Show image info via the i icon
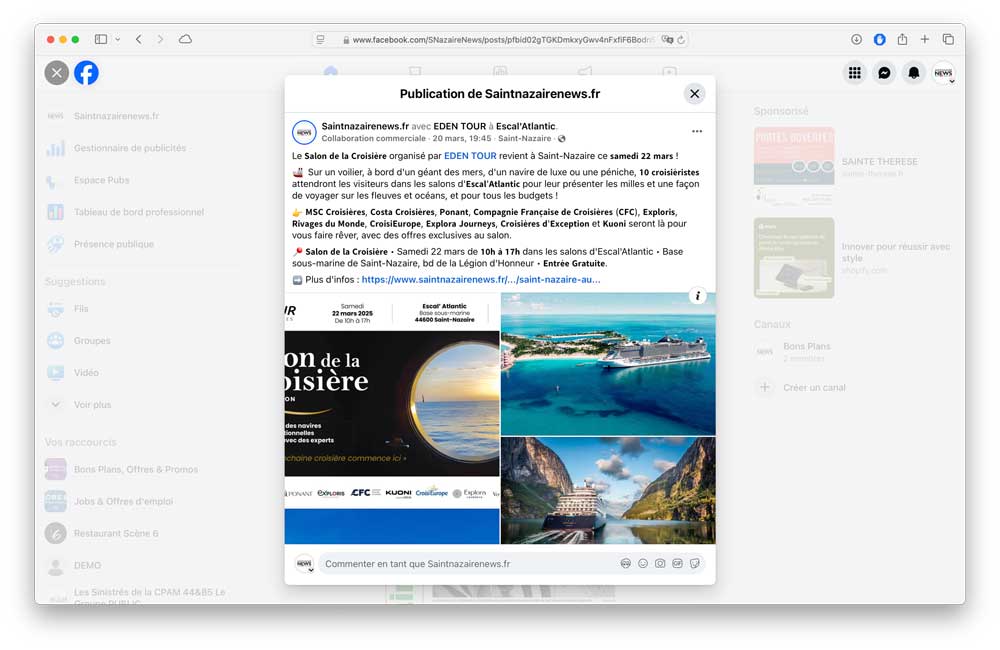 (x=698, y=296)
